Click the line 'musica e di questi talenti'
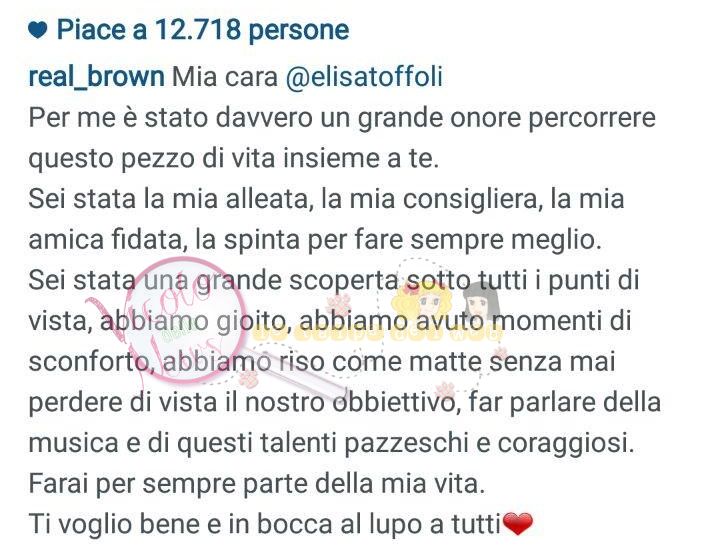The height and width of the screenshot is (549, 720). (x=331, y=443)
